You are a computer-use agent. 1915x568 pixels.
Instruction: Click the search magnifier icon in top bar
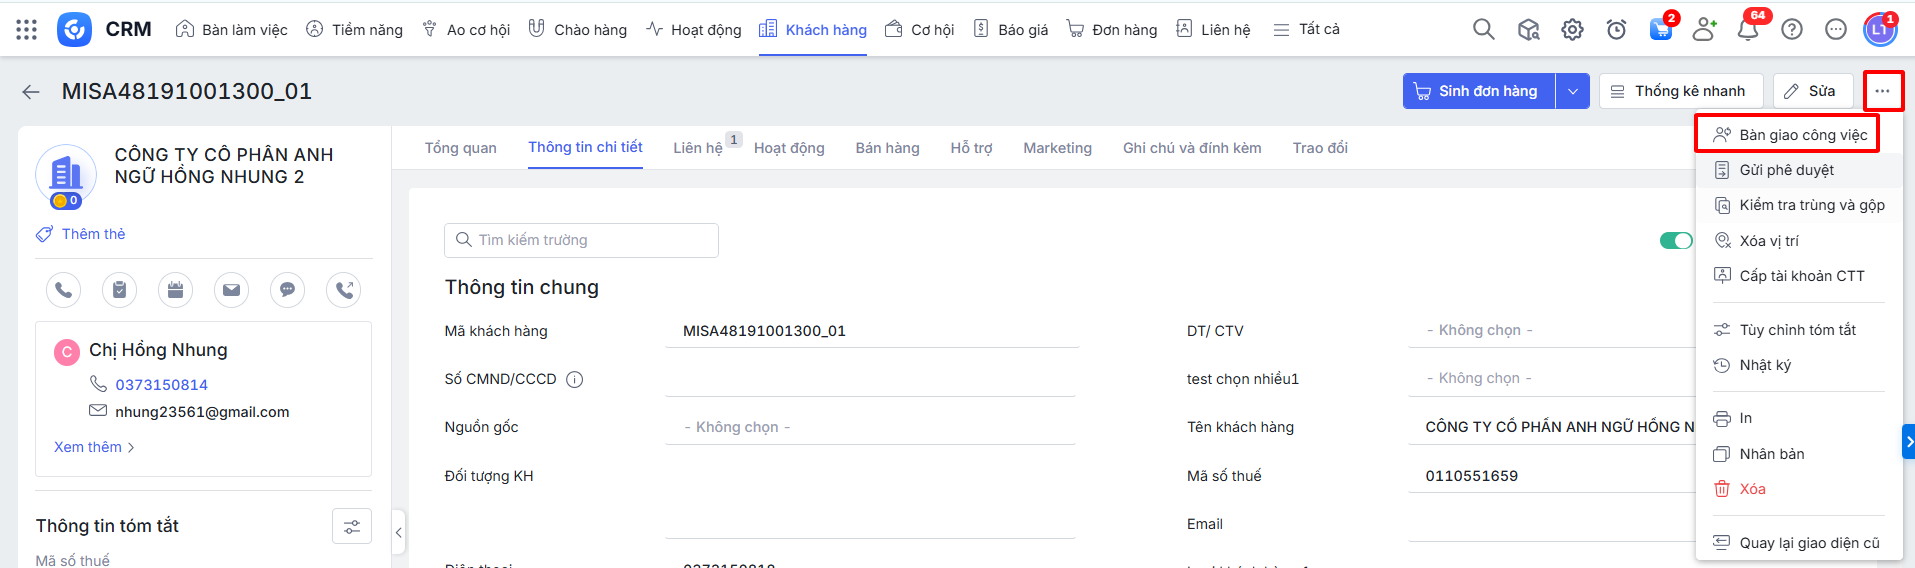click(1483, 30)
